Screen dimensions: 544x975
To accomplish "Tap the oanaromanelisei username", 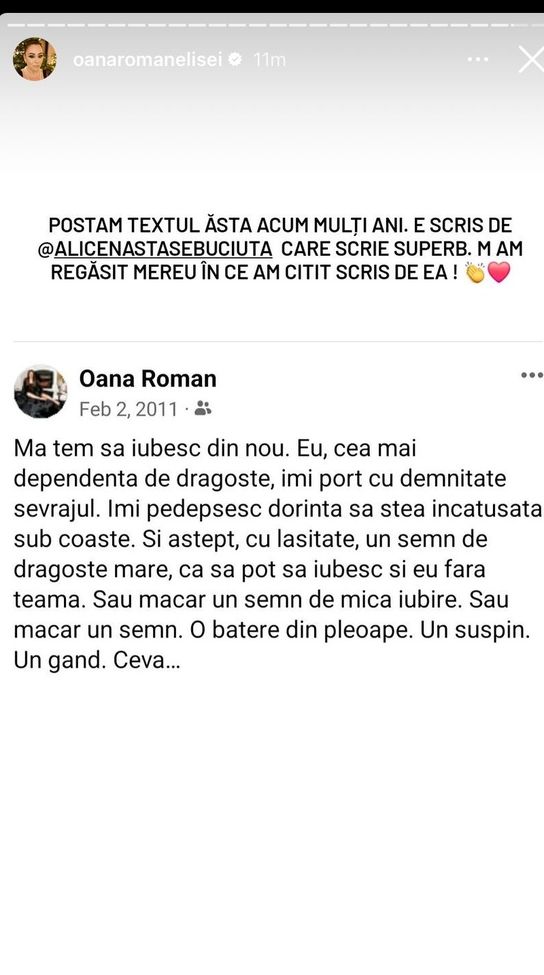I will coord(147,60).
